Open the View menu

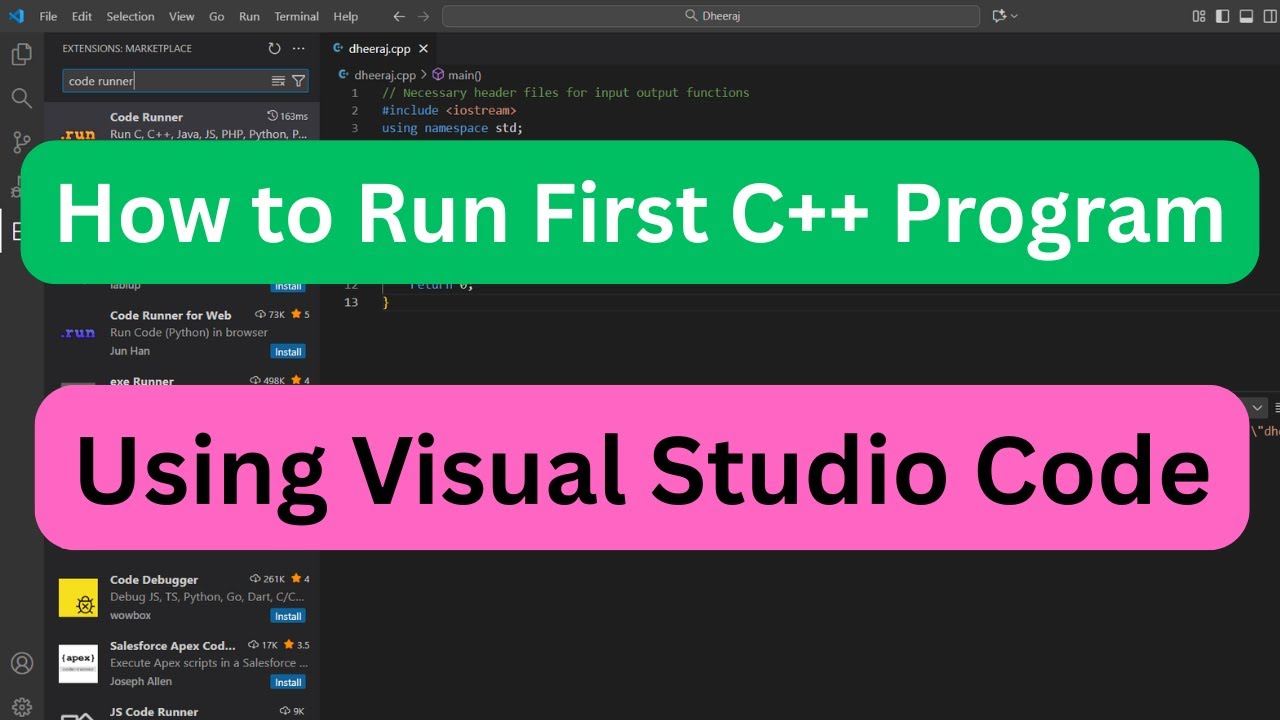(182, 16)
